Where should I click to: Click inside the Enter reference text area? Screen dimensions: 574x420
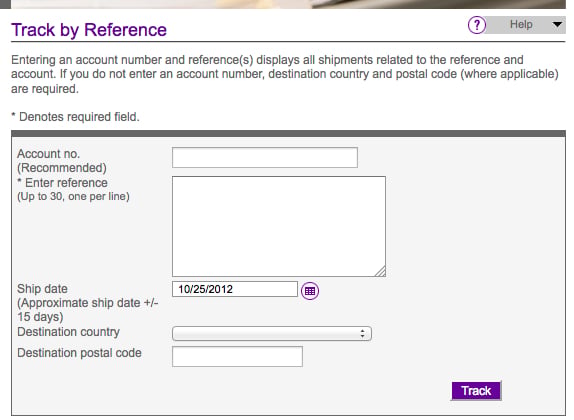tap(279, 226)
